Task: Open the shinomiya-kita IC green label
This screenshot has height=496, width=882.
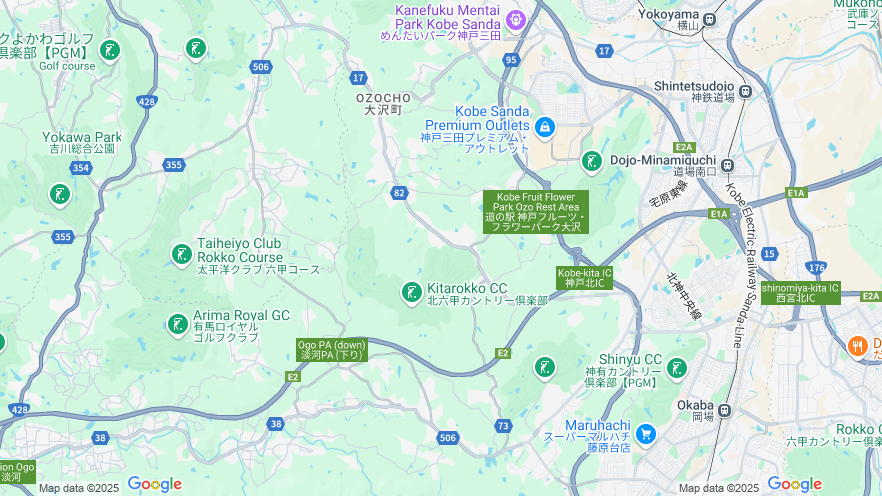Action: tap(800, 293)
